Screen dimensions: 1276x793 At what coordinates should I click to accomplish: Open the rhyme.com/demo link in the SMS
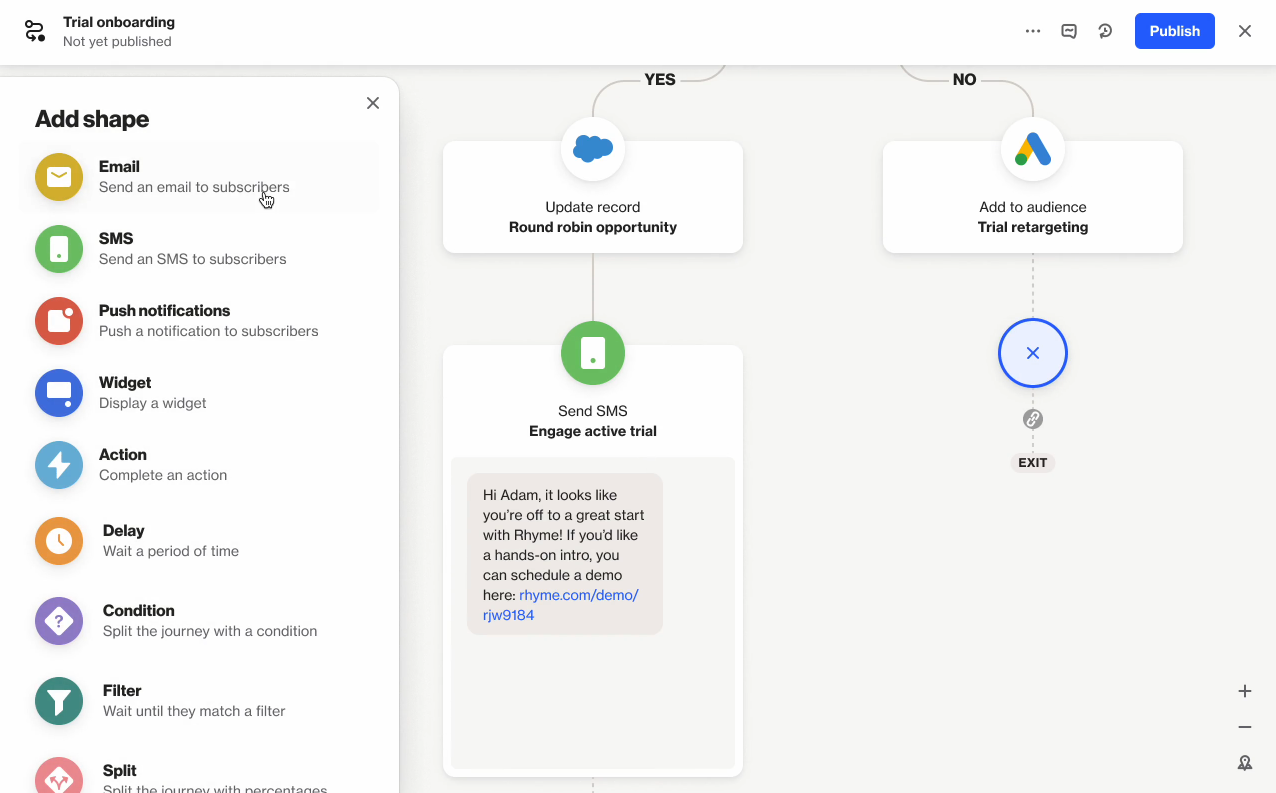(x=578, y=594)
